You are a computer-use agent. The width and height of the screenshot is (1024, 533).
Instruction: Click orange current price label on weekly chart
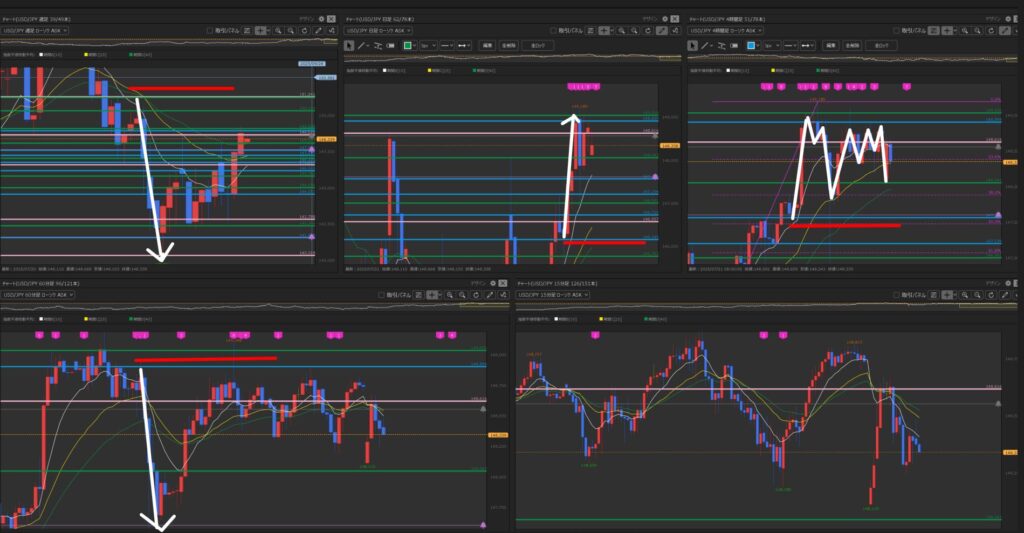tap(326, 139)
